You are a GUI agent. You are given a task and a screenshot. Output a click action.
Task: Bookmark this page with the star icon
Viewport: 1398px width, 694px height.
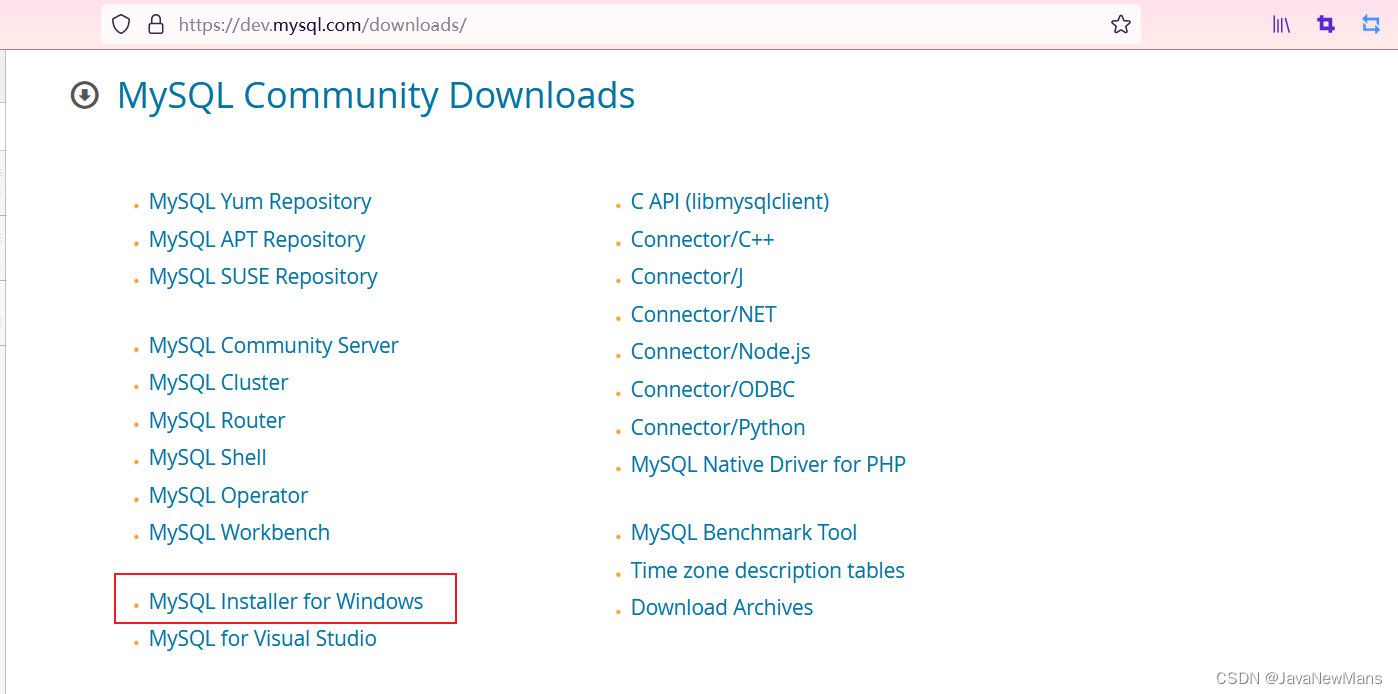(1120, 24)
